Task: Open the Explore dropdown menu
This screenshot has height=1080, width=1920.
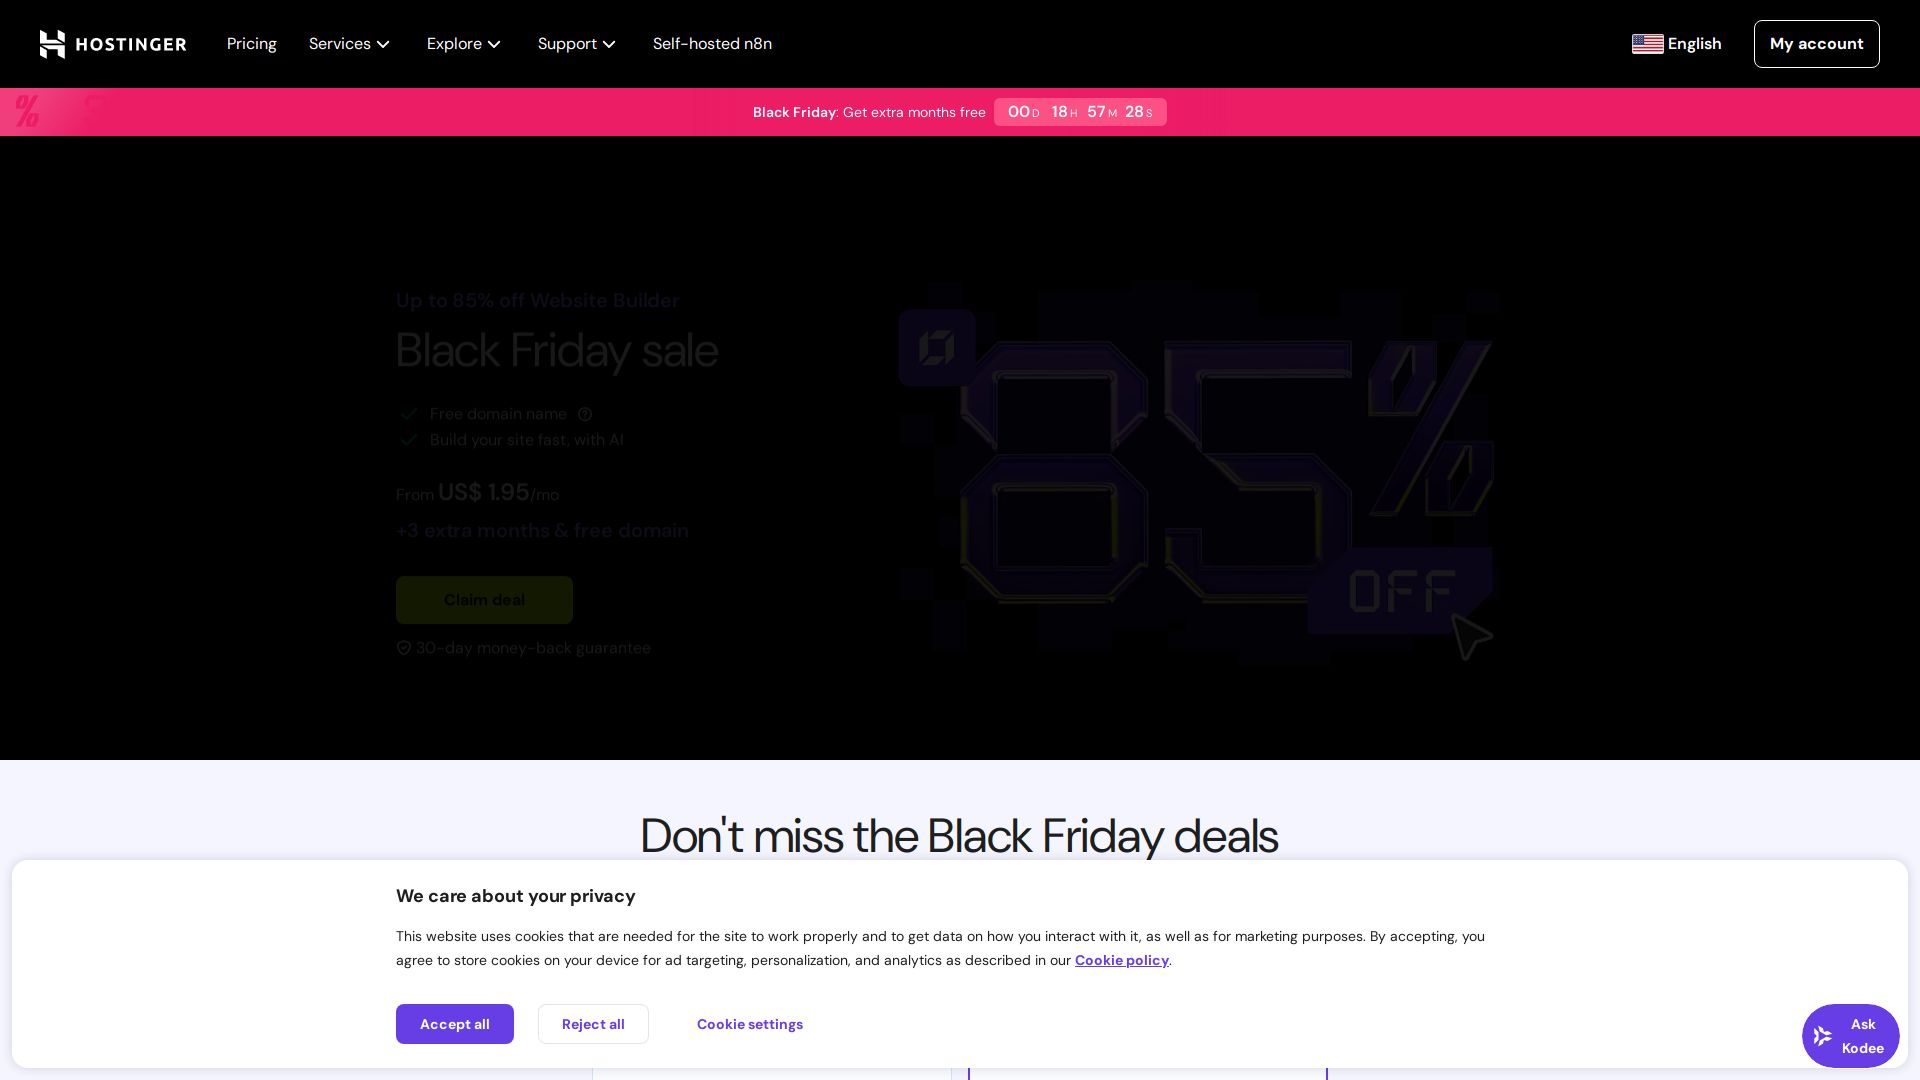Action: tap(464, 44)
